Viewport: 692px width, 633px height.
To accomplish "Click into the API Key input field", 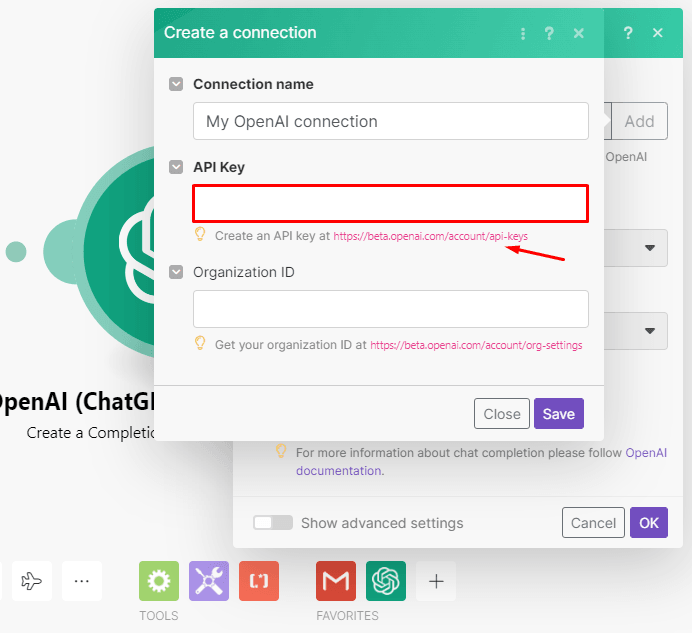I will (x=390, y=203).
